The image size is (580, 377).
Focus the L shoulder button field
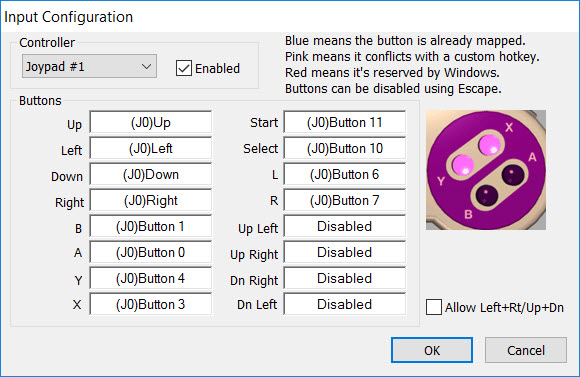pos(344,174)
